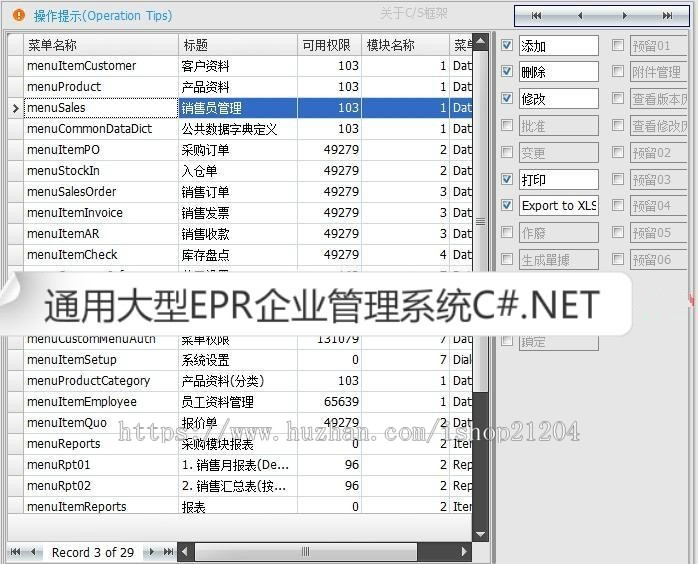The height and width of the screenshot is (564, 698).
Task: Select the menuReports cell
Action: click(x=101, y=444)
